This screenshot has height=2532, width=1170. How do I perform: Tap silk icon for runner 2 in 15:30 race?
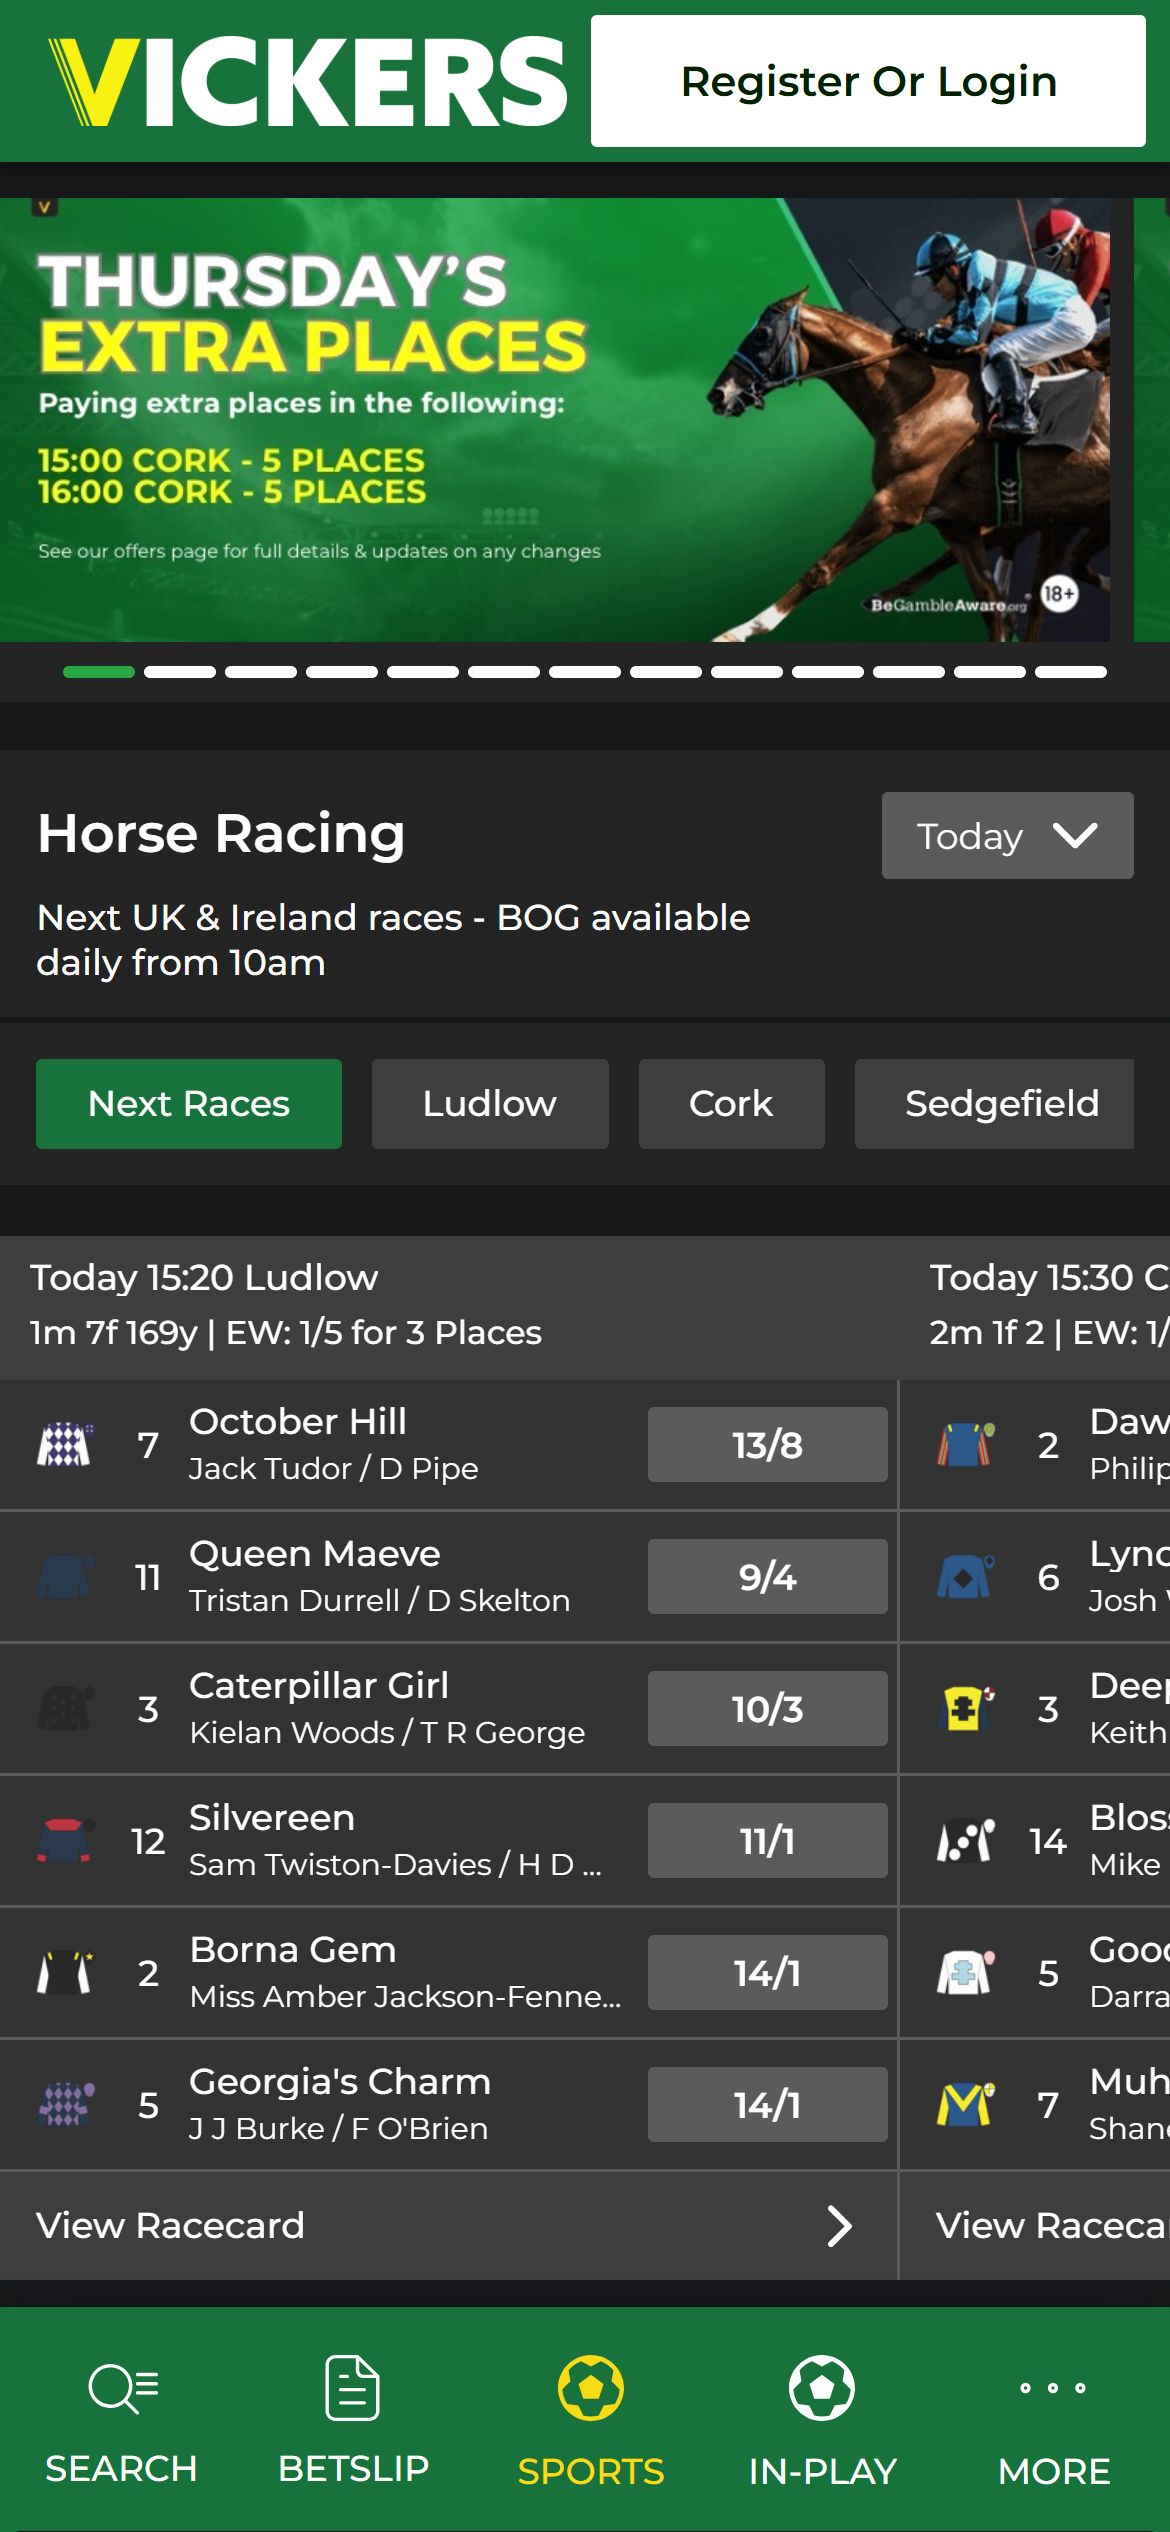pos(966,1444)
